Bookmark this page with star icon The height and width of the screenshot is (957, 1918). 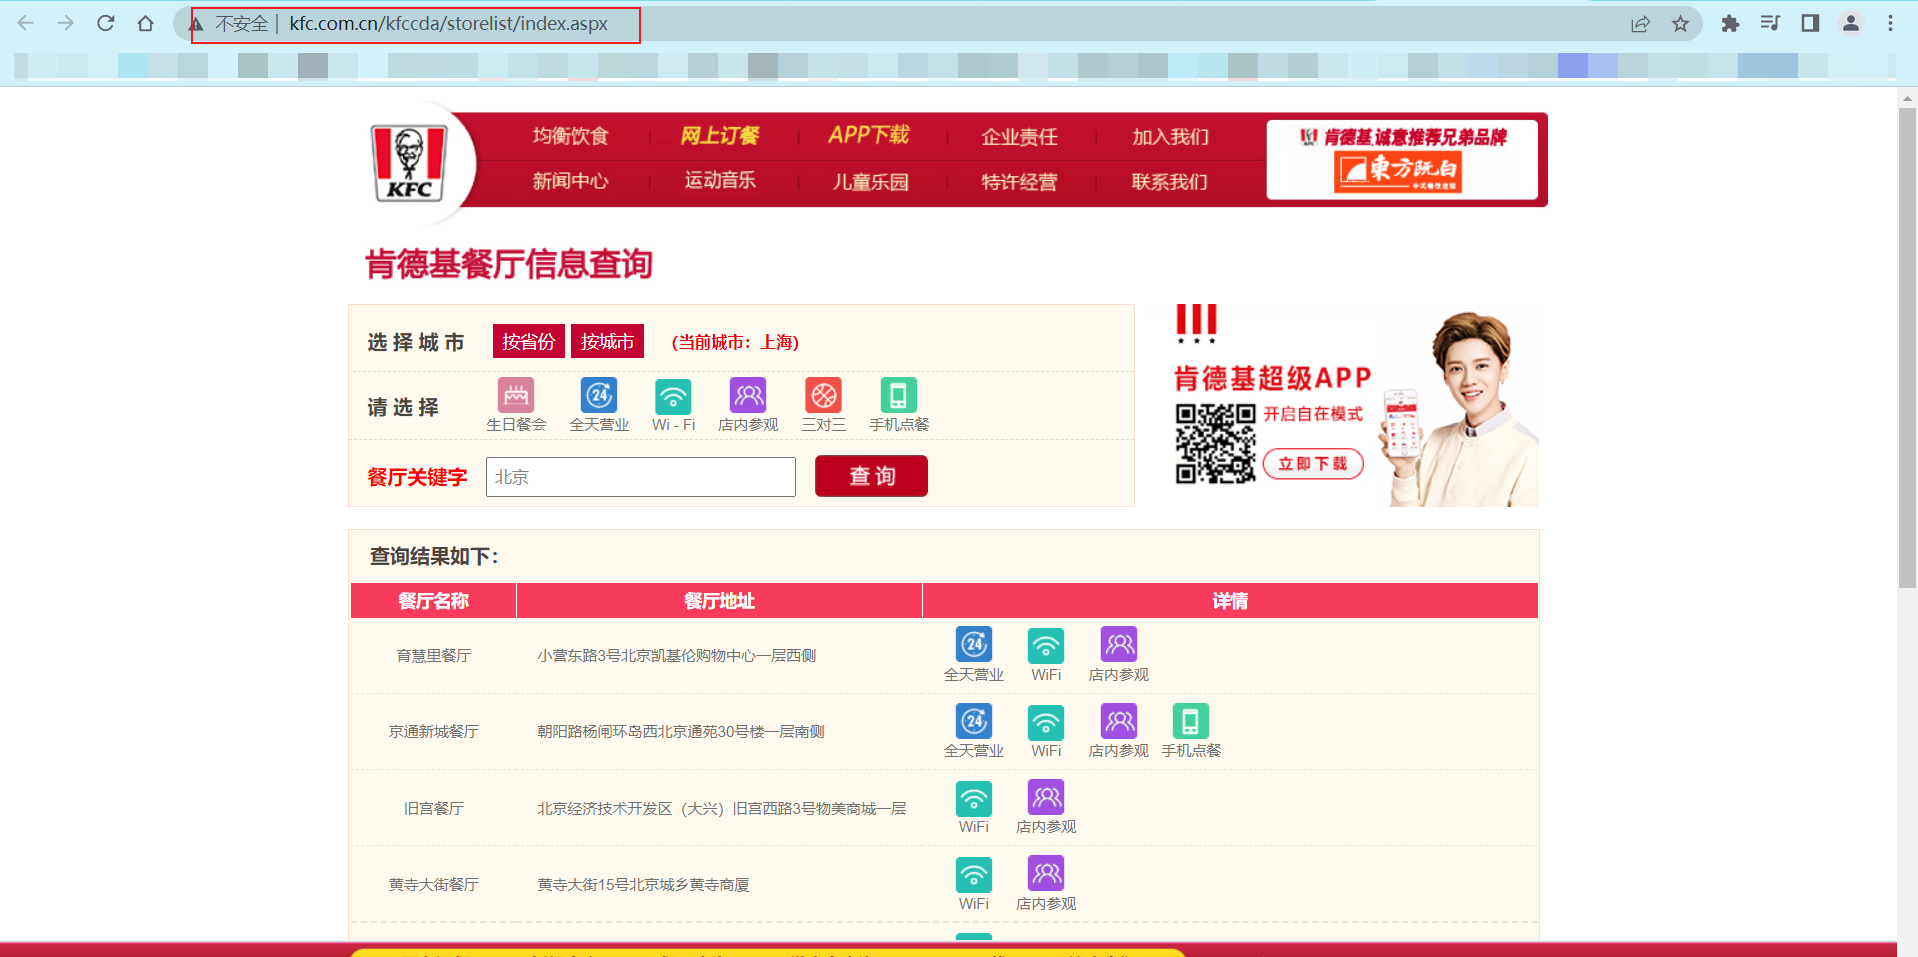(x=1681, y=23)
